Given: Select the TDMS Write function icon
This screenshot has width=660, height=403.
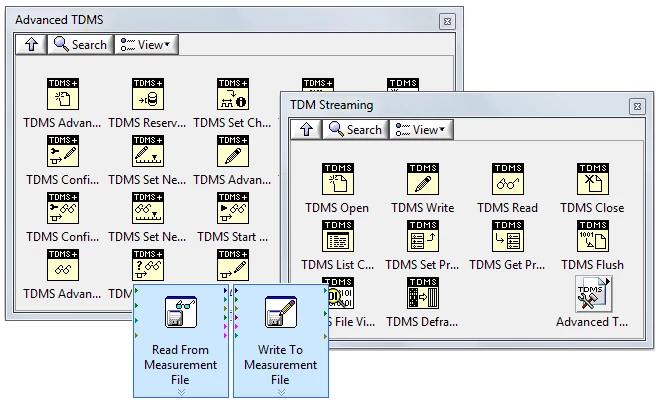Looking at the screenshot, I should coord(422,180).
